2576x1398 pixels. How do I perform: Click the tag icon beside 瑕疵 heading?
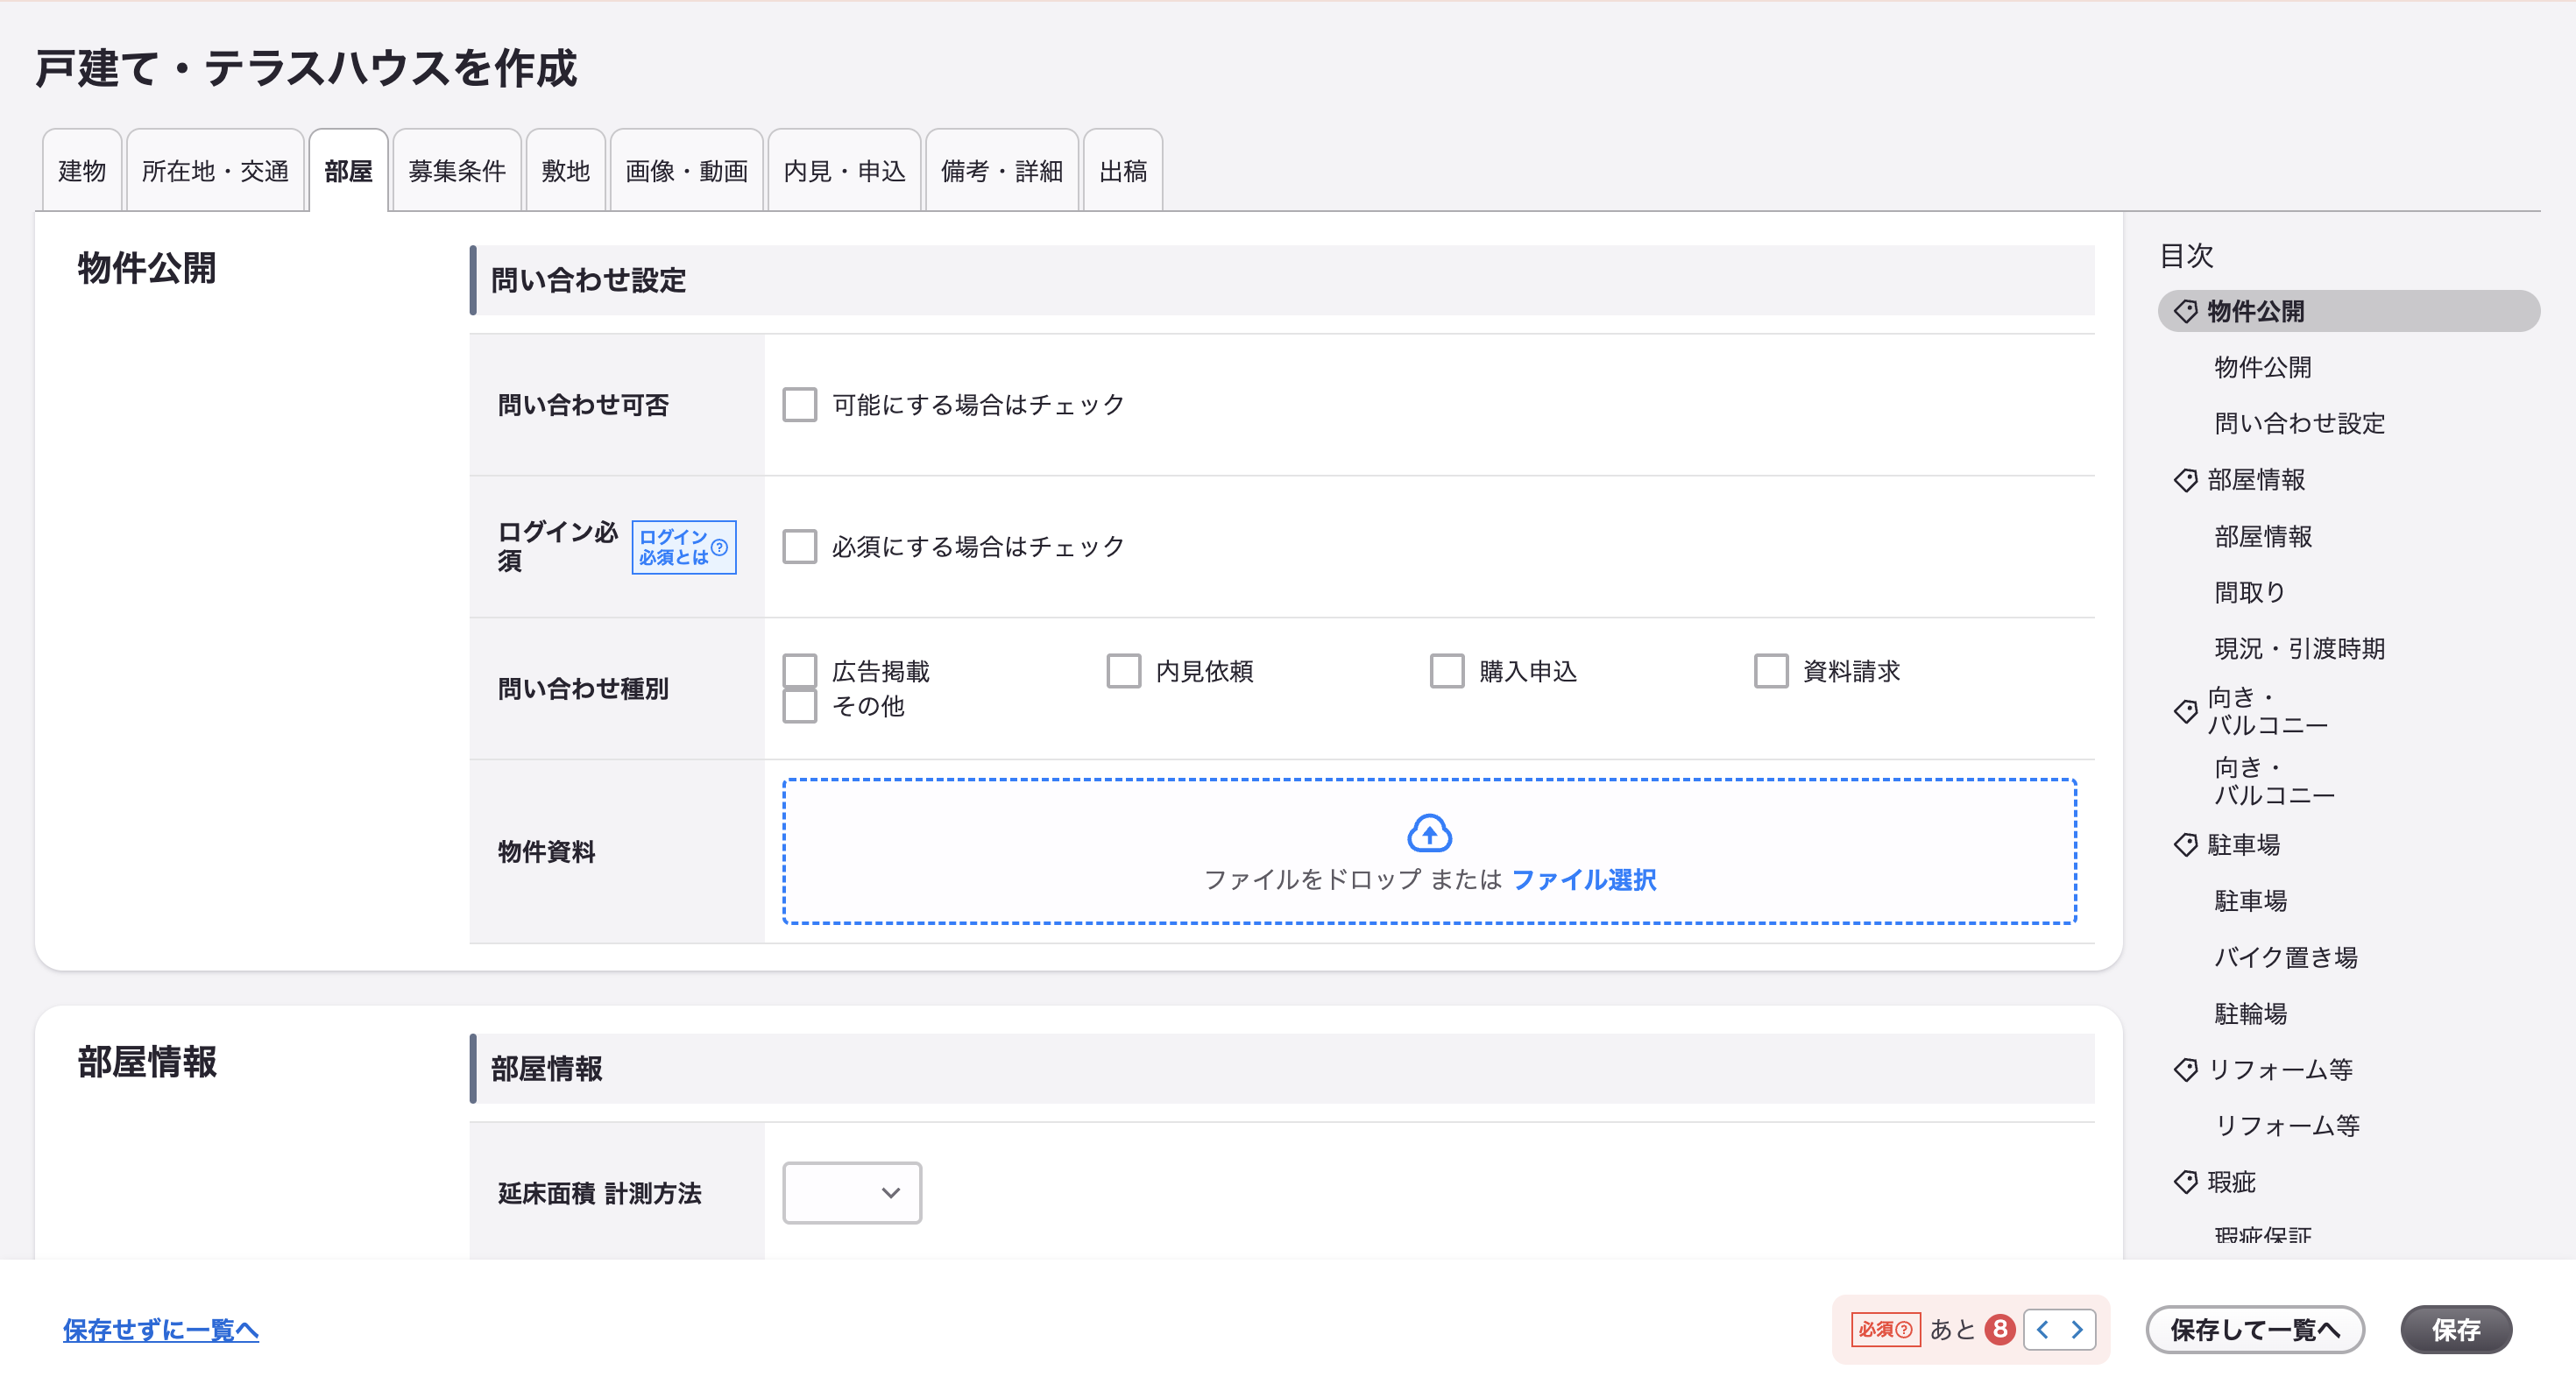pos(2185,1182)
